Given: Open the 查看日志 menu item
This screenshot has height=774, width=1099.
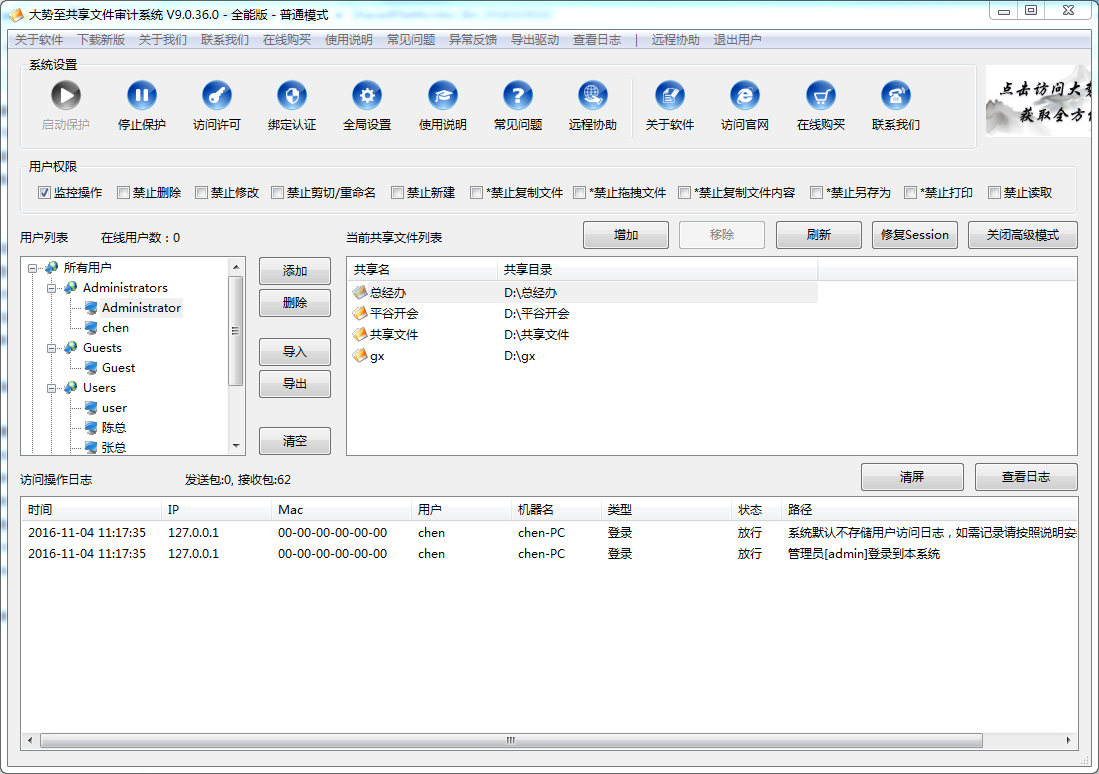Looking at the screenshot, I should pos(596,40).
